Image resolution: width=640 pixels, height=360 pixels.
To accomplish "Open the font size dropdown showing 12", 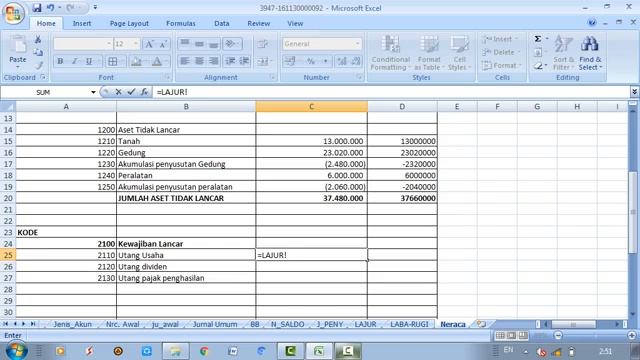I will [x=136, y=44].
